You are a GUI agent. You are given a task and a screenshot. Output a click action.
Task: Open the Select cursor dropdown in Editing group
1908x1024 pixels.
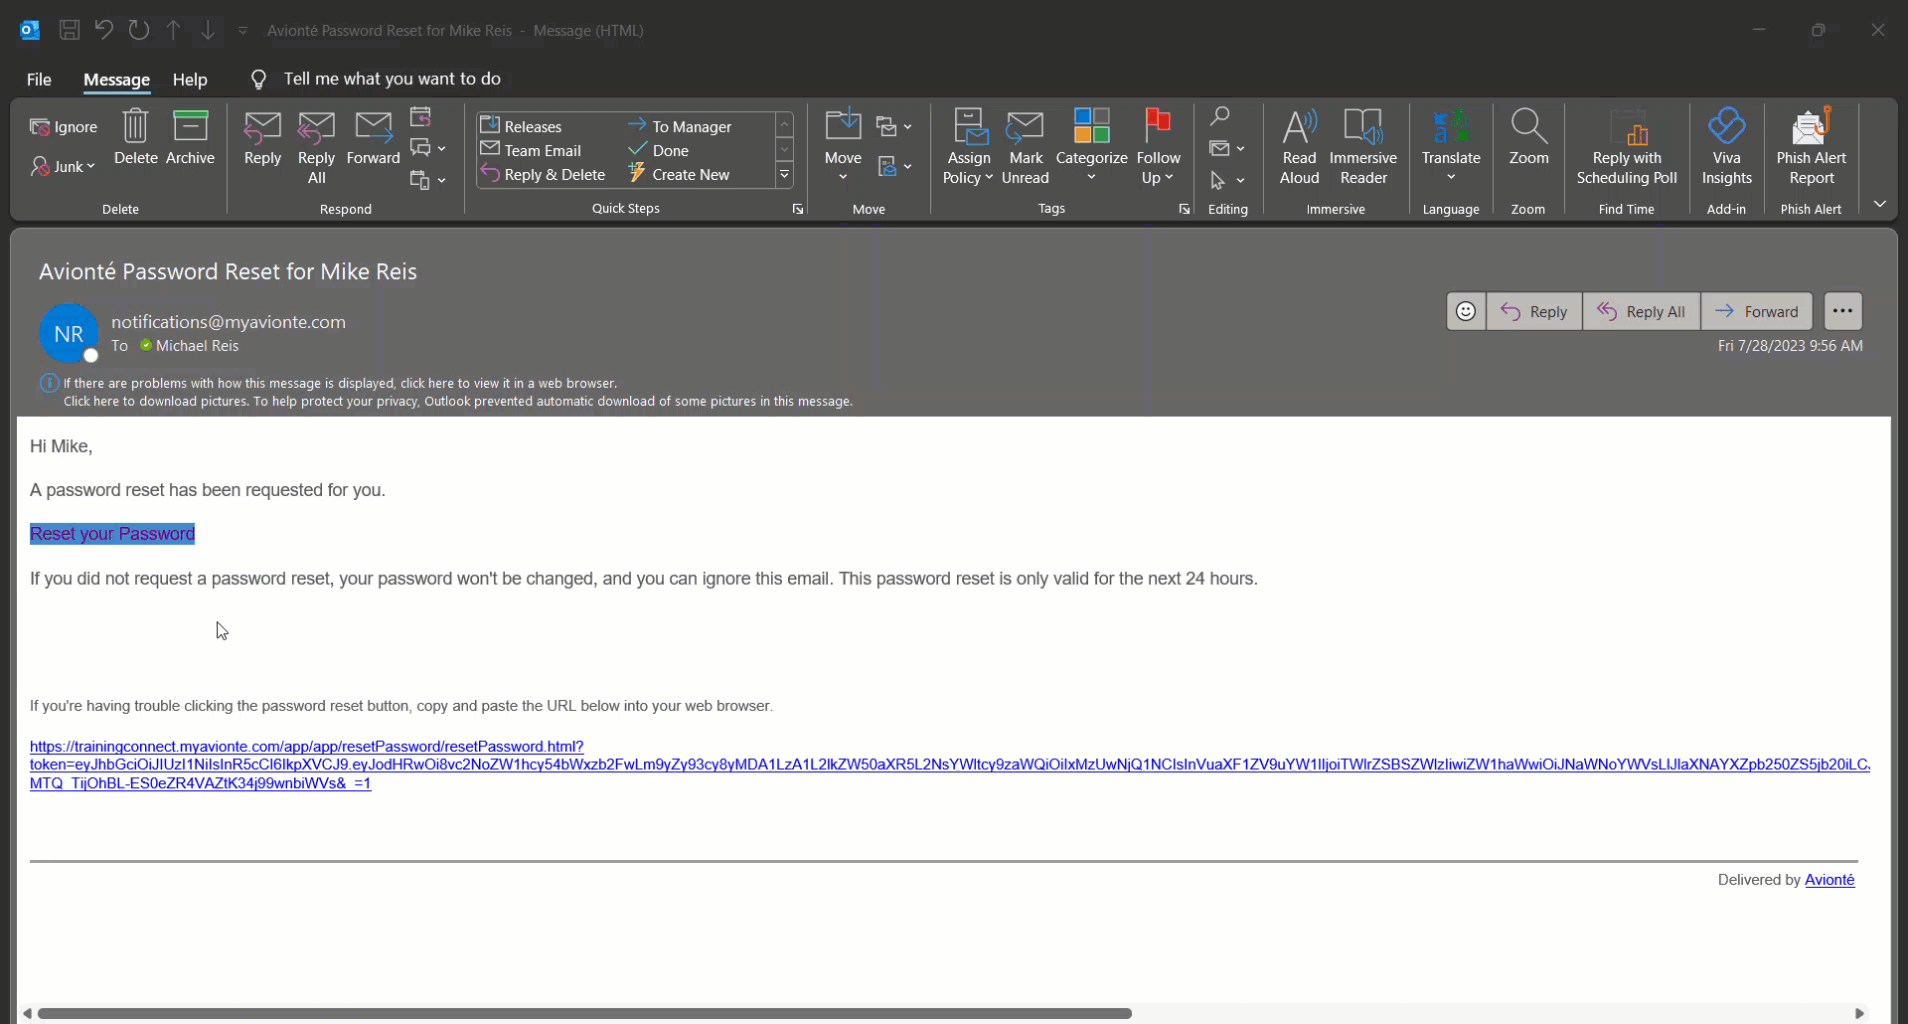1227,181
